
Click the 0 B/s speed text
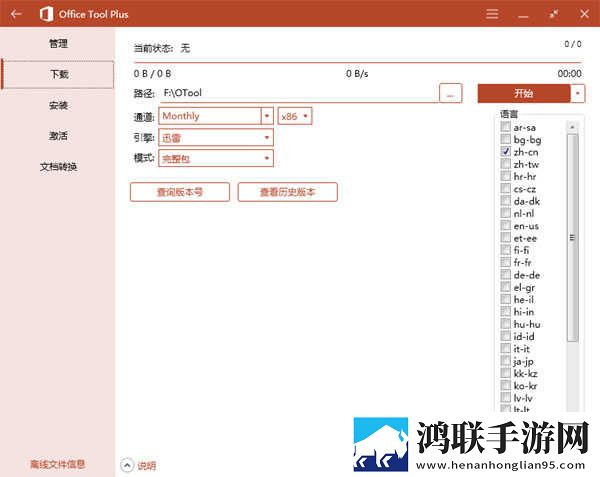pos(357,73)
